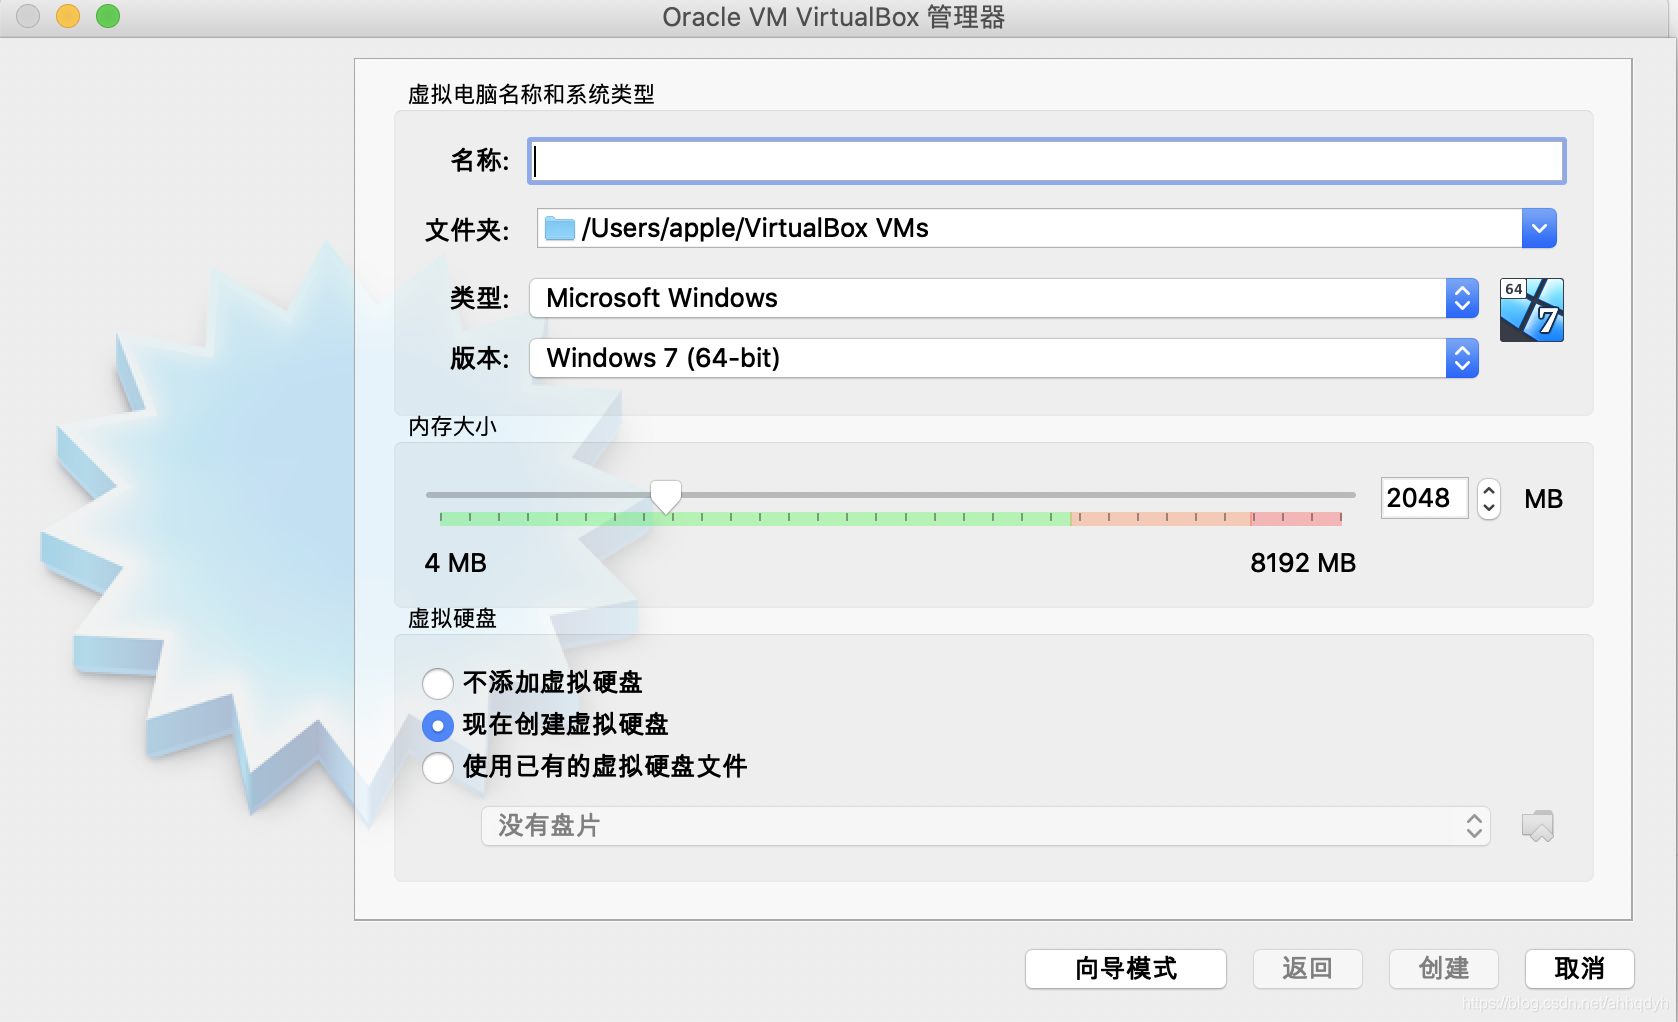Open the Microsoft Windows type dropdown
This screenshot has width=1678, height=1022.
[x=1003, y=298]
